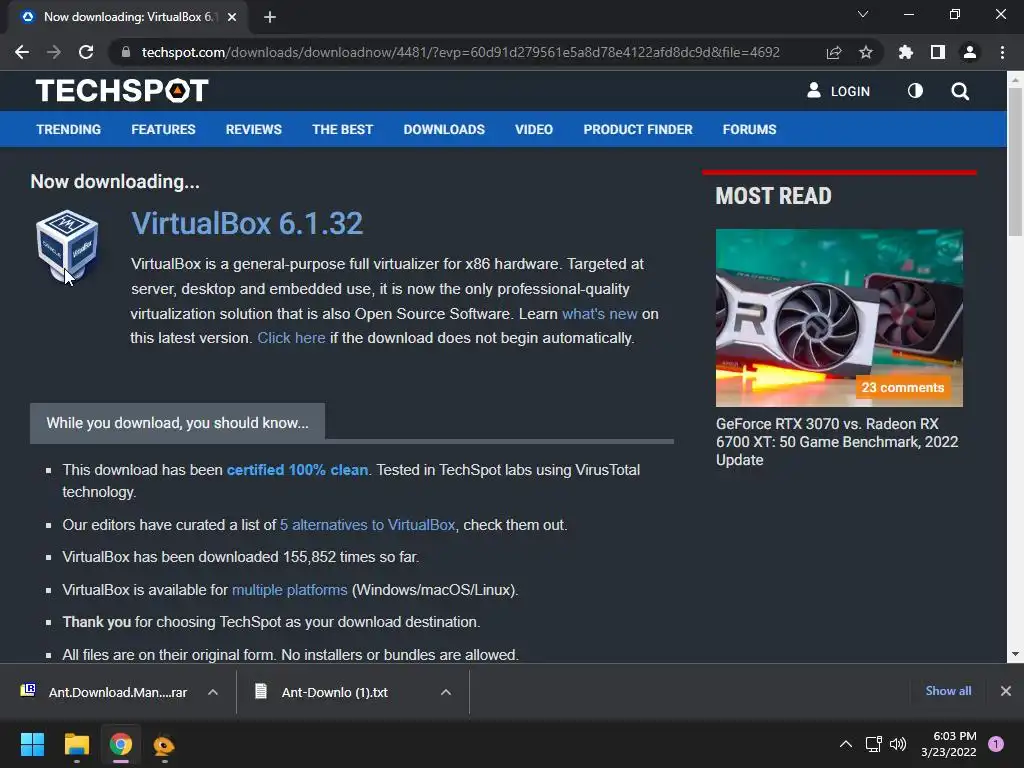
Task: Open the DOWNLOADS menu
Action: 444,129
